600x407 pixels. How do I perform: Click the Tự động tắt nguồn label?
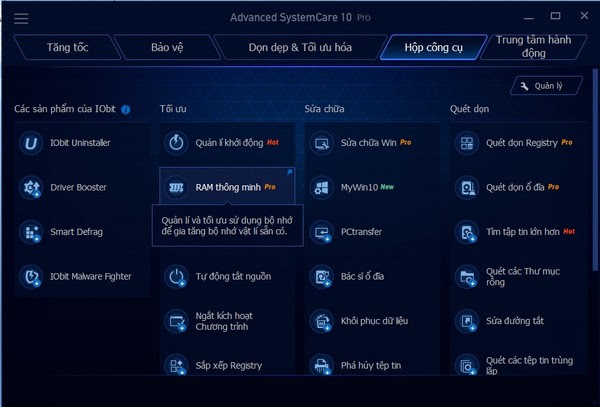[233, 276]
